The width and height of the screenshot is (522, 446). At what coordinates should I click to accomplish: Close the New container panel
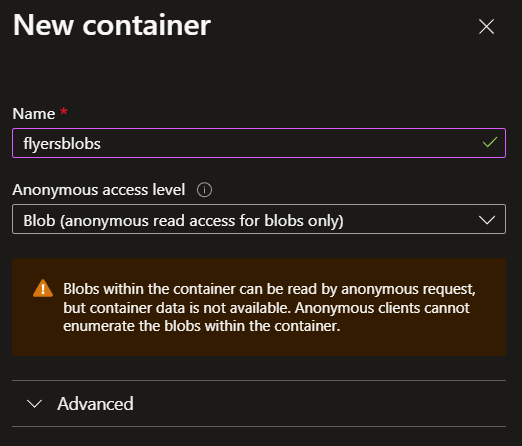coord(486,26)
